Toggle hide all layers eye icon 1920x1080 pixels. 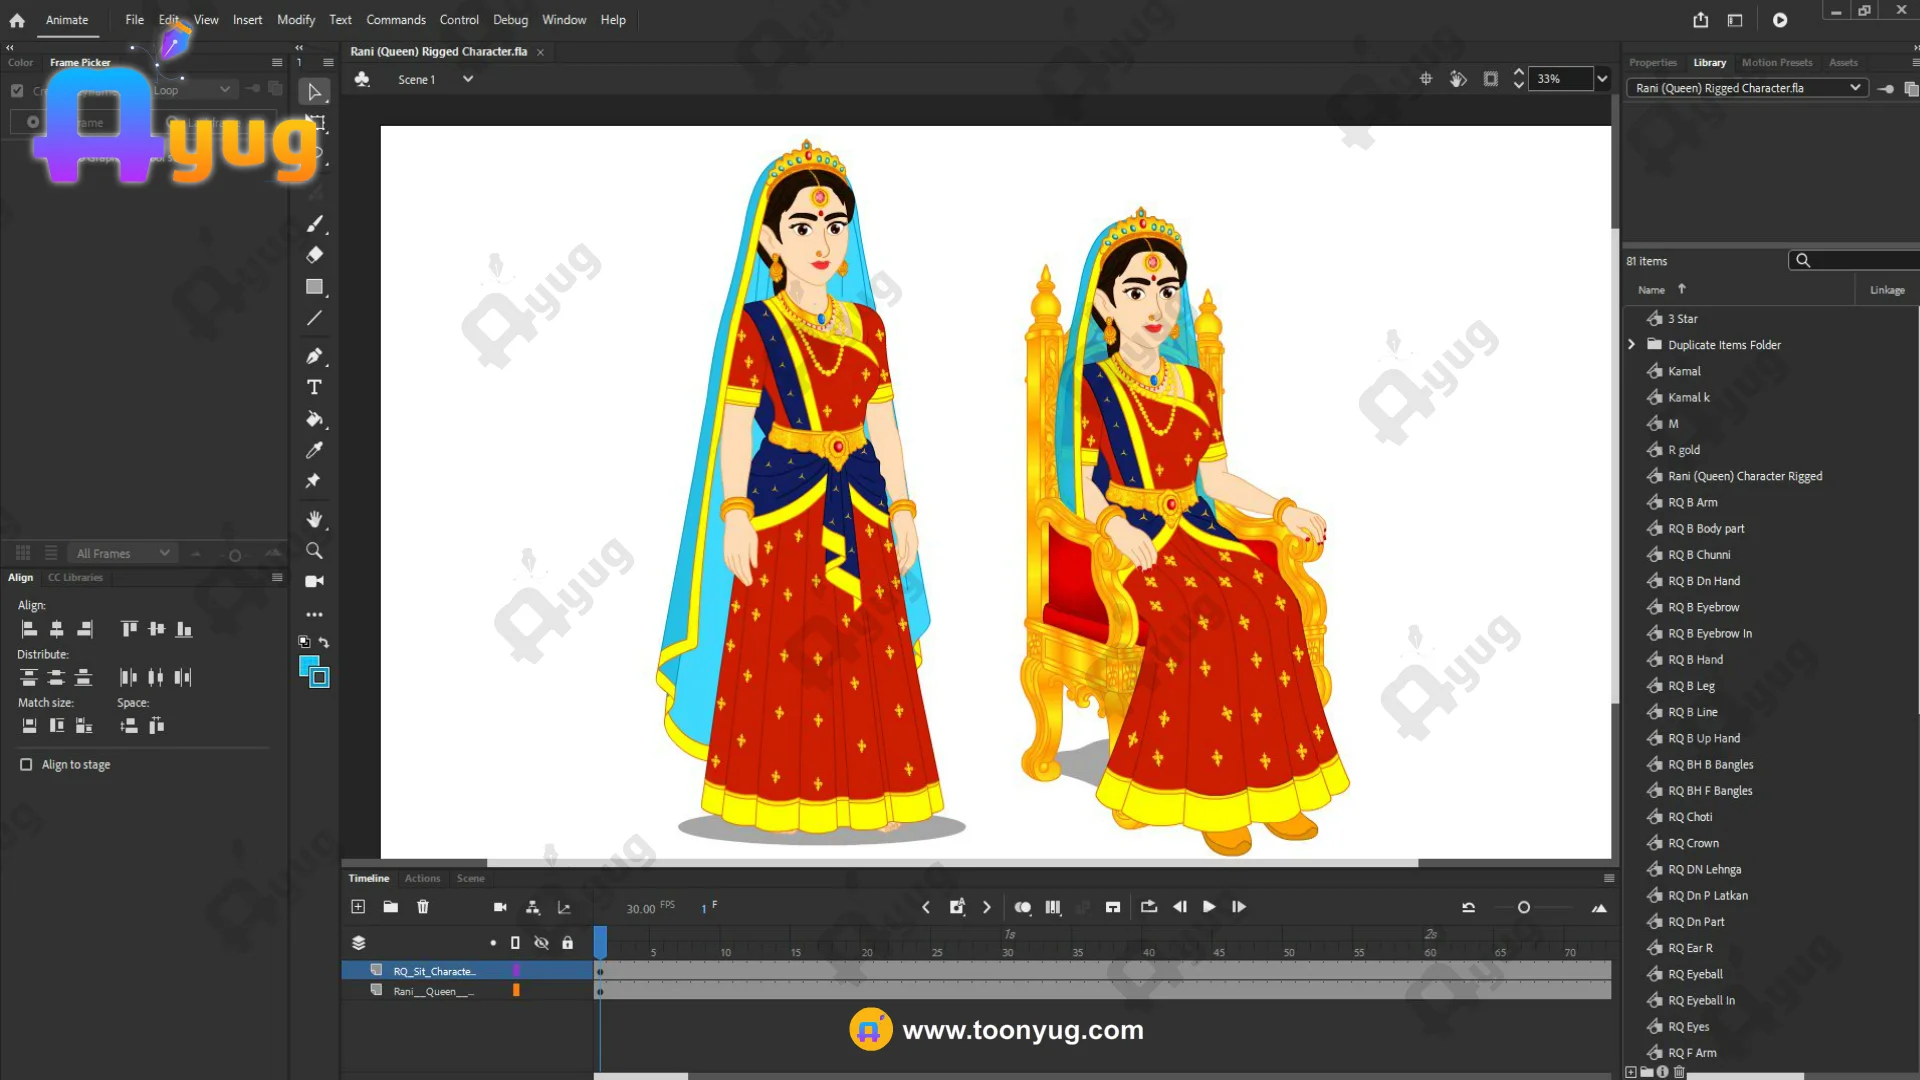[541, 943]
